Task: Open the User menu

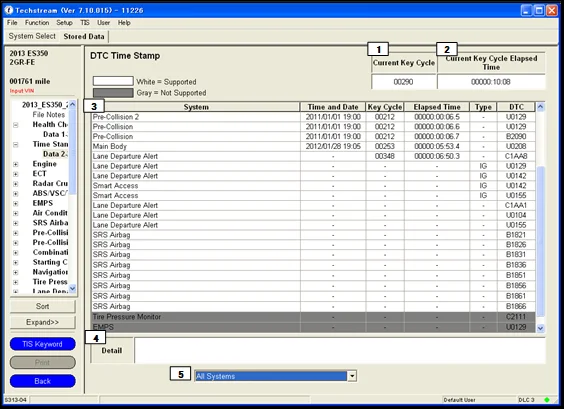Action: tap(103, 23)
